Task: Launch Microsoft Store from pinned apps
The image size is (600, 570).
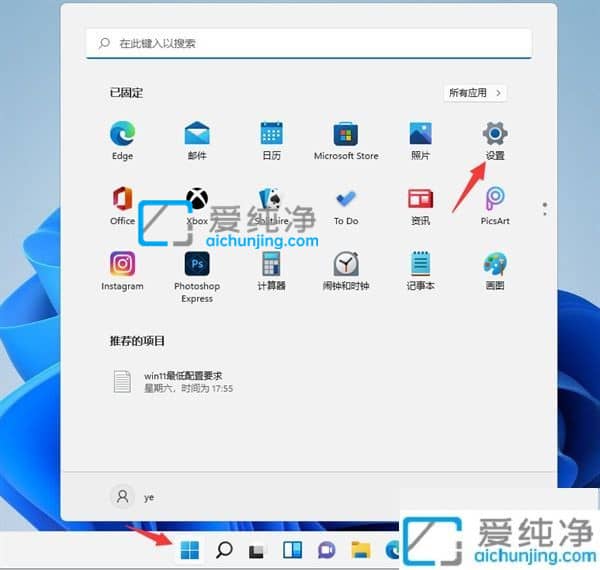Action: pyautogui.click(x=346, y=140)
